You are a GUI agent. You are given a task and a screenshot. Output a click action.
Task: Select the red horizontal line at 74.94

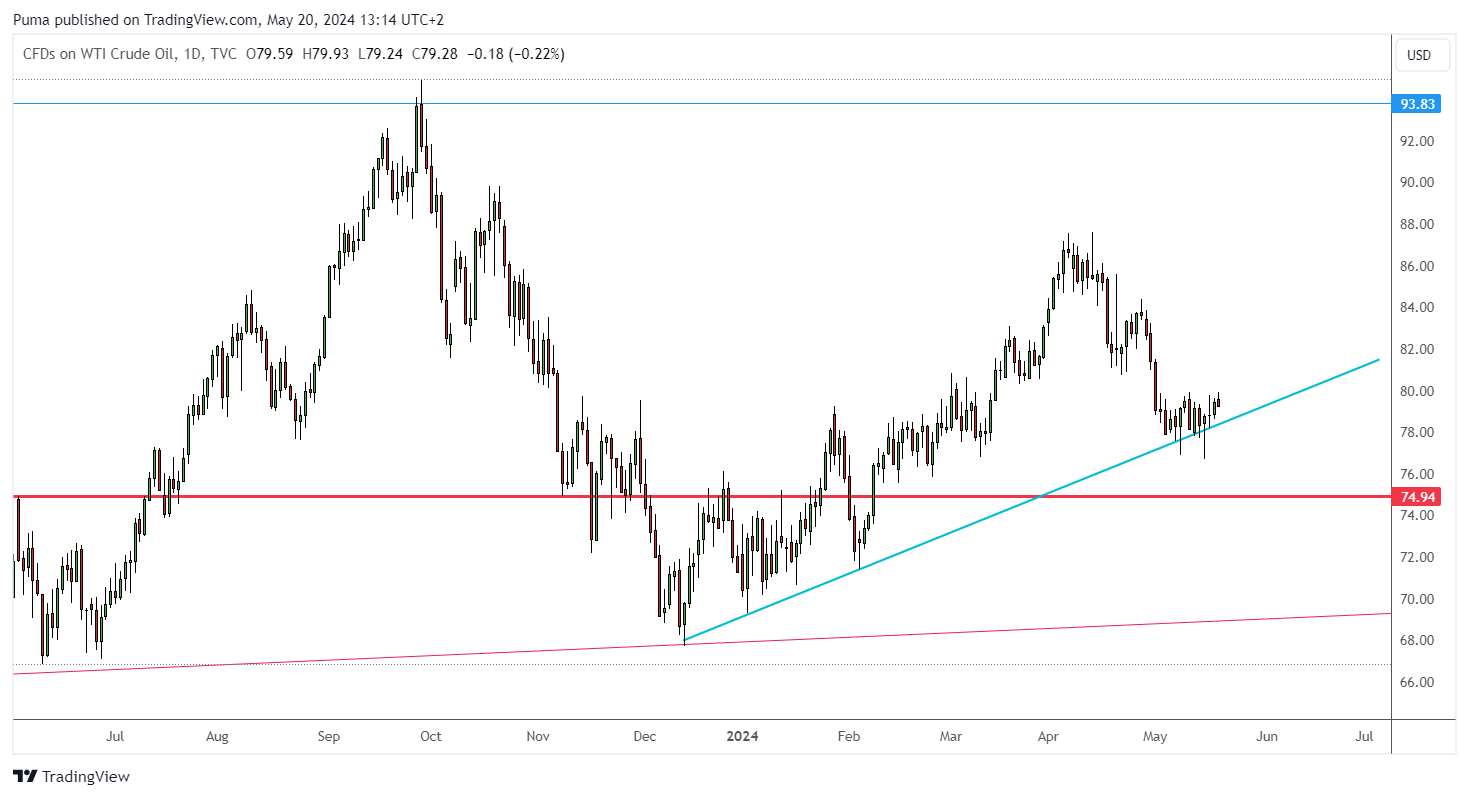[700, 496]
